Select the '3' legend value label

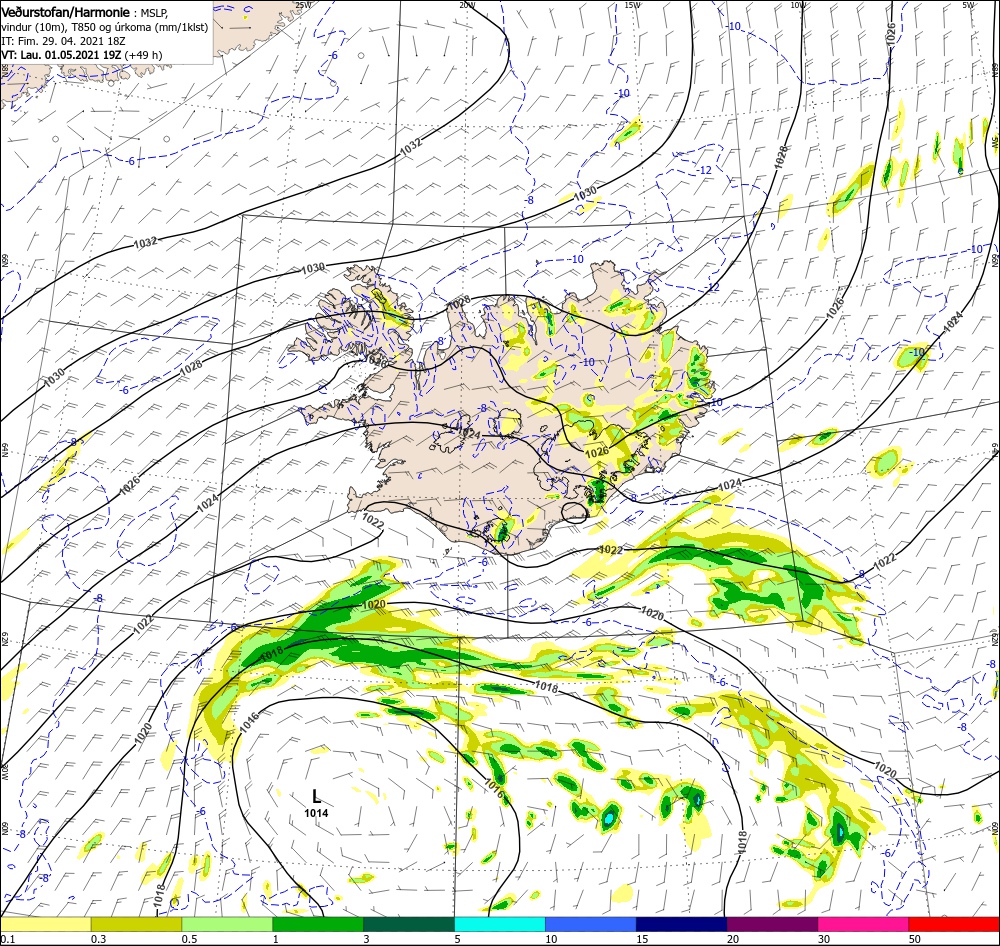366,939
